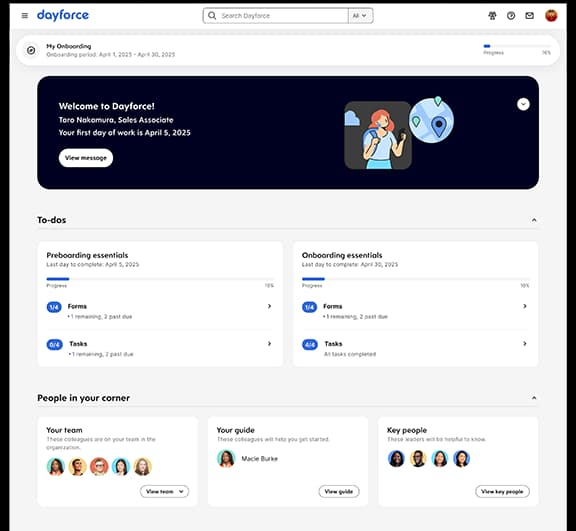
Task: Open Onboarding essentials Tasks chevron
Action: 525,343
